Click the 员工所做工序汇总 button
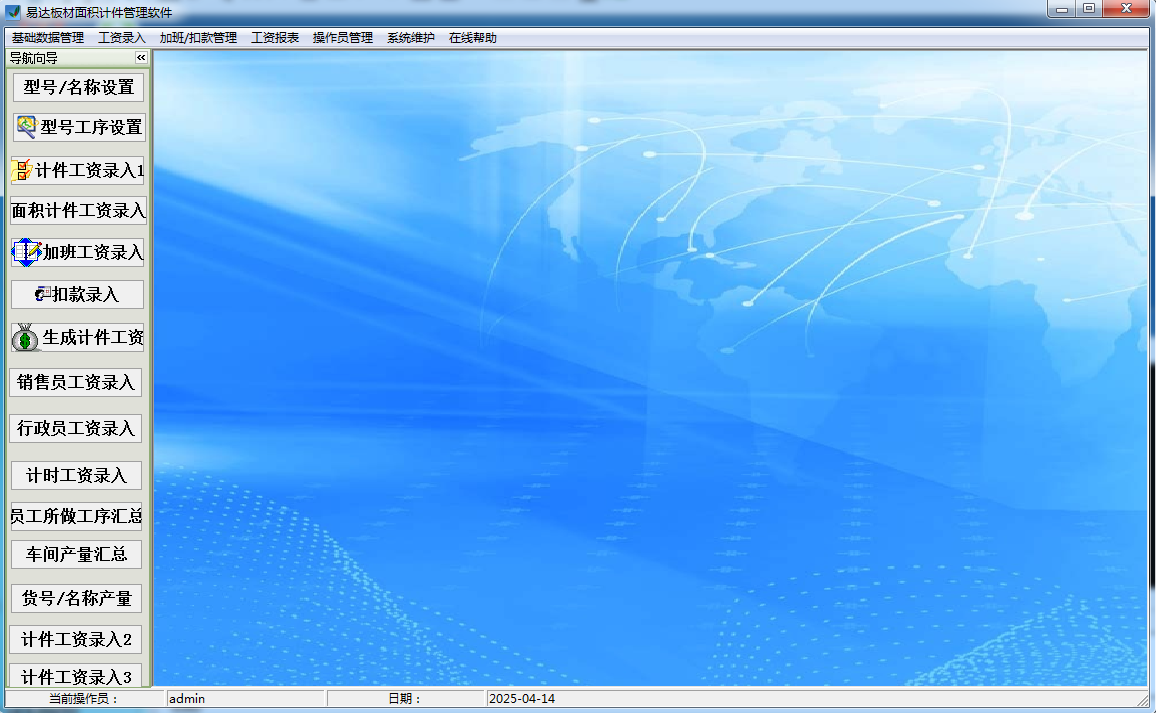 [76, 516]
